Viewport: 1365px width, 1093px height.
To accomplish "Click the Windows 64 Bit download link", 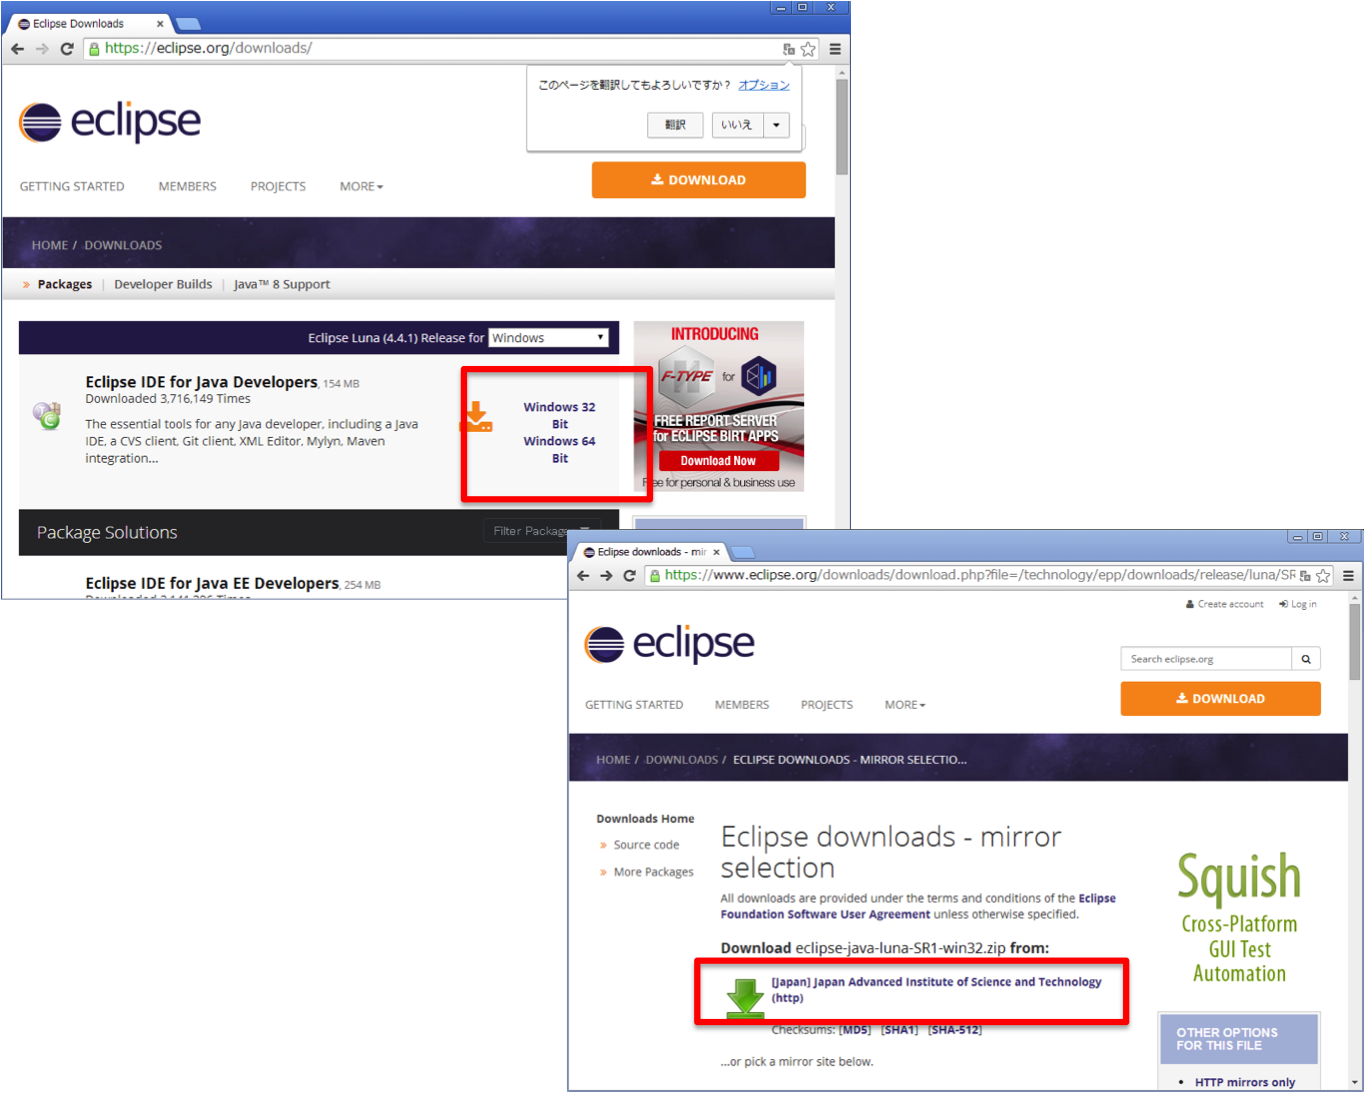I will pyautogui.click(x=560, y=449).
